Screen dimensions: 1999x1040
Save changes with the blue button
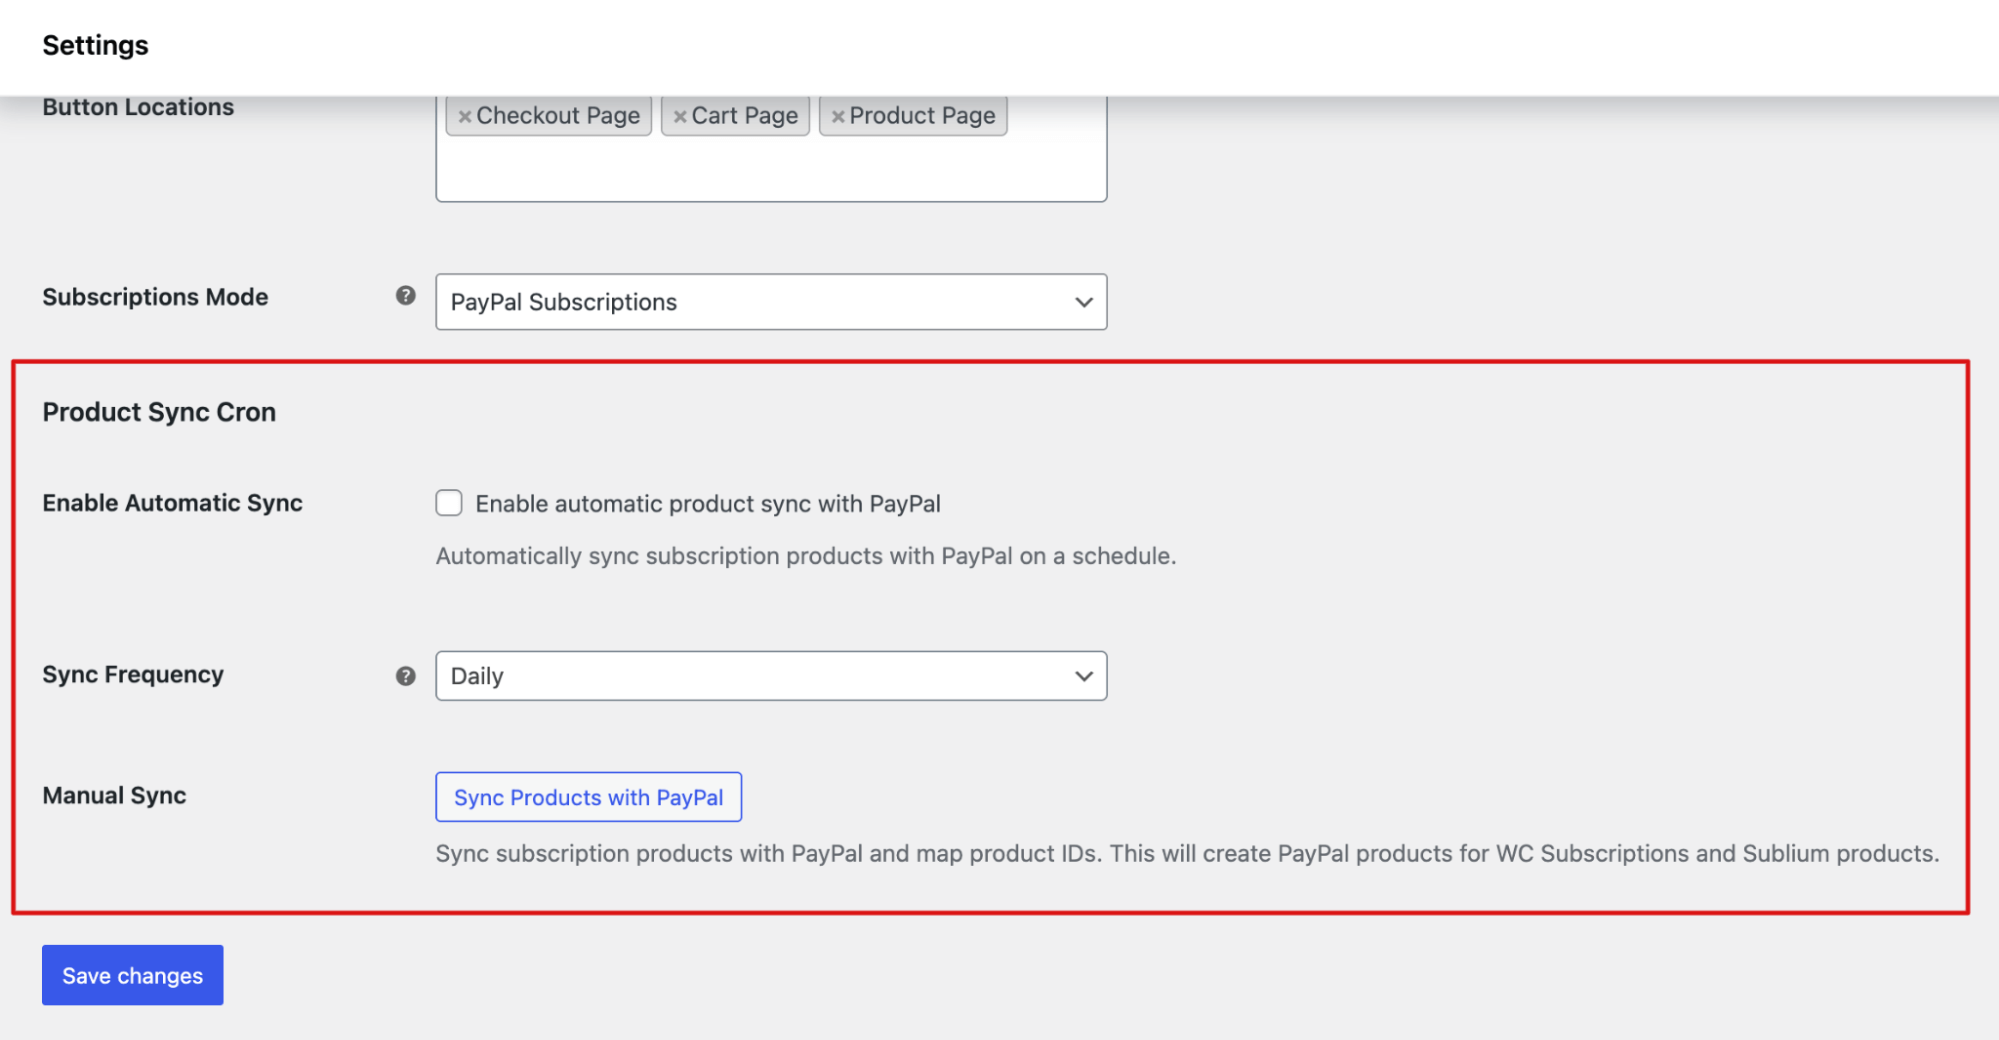pyautogui.click(x=131, y=975)
